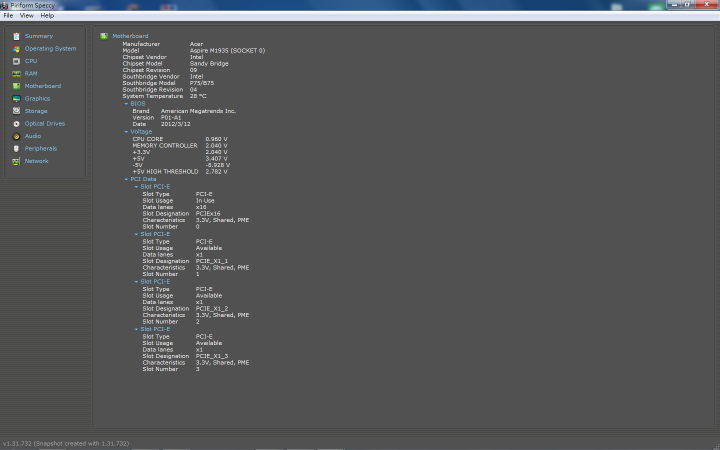Click version text in status bar
The width and height of the screenshot is (720, 450).
tap(66, 444)
